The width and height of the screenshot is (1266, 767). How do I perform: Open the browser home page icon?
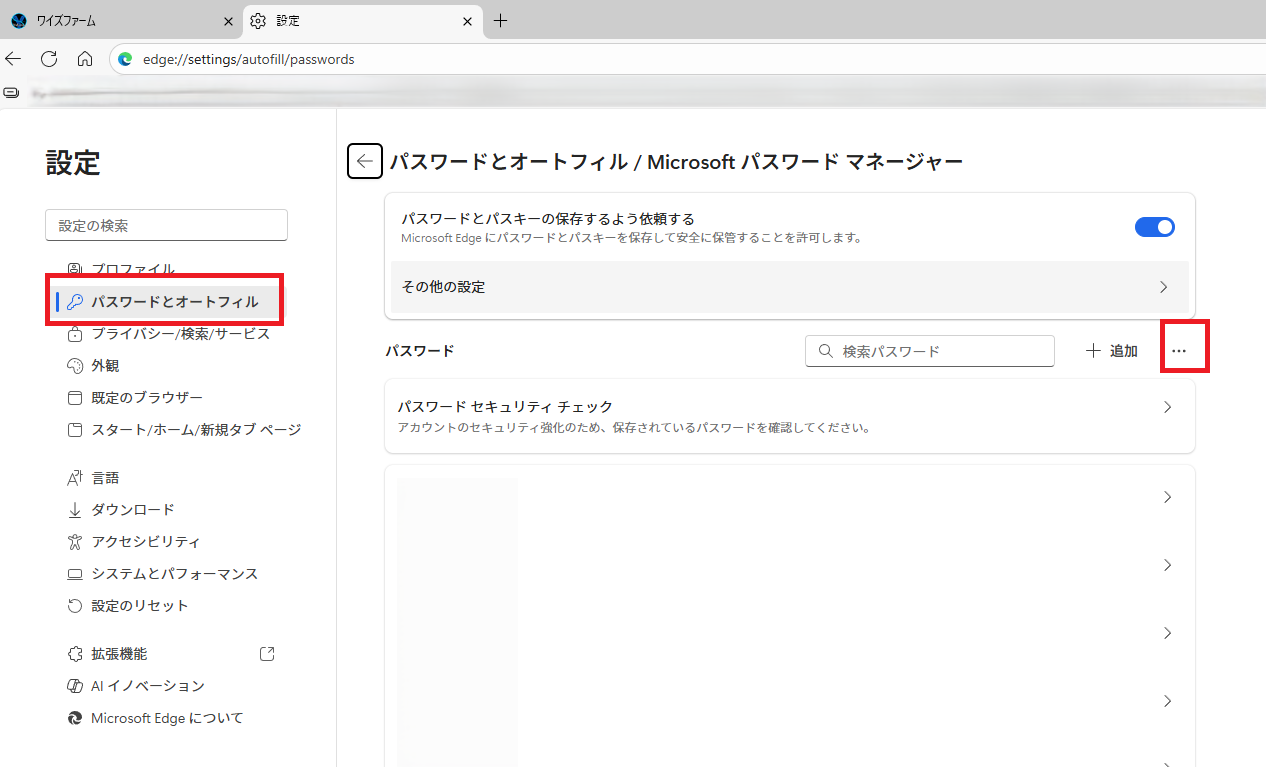tap(85, 59)
